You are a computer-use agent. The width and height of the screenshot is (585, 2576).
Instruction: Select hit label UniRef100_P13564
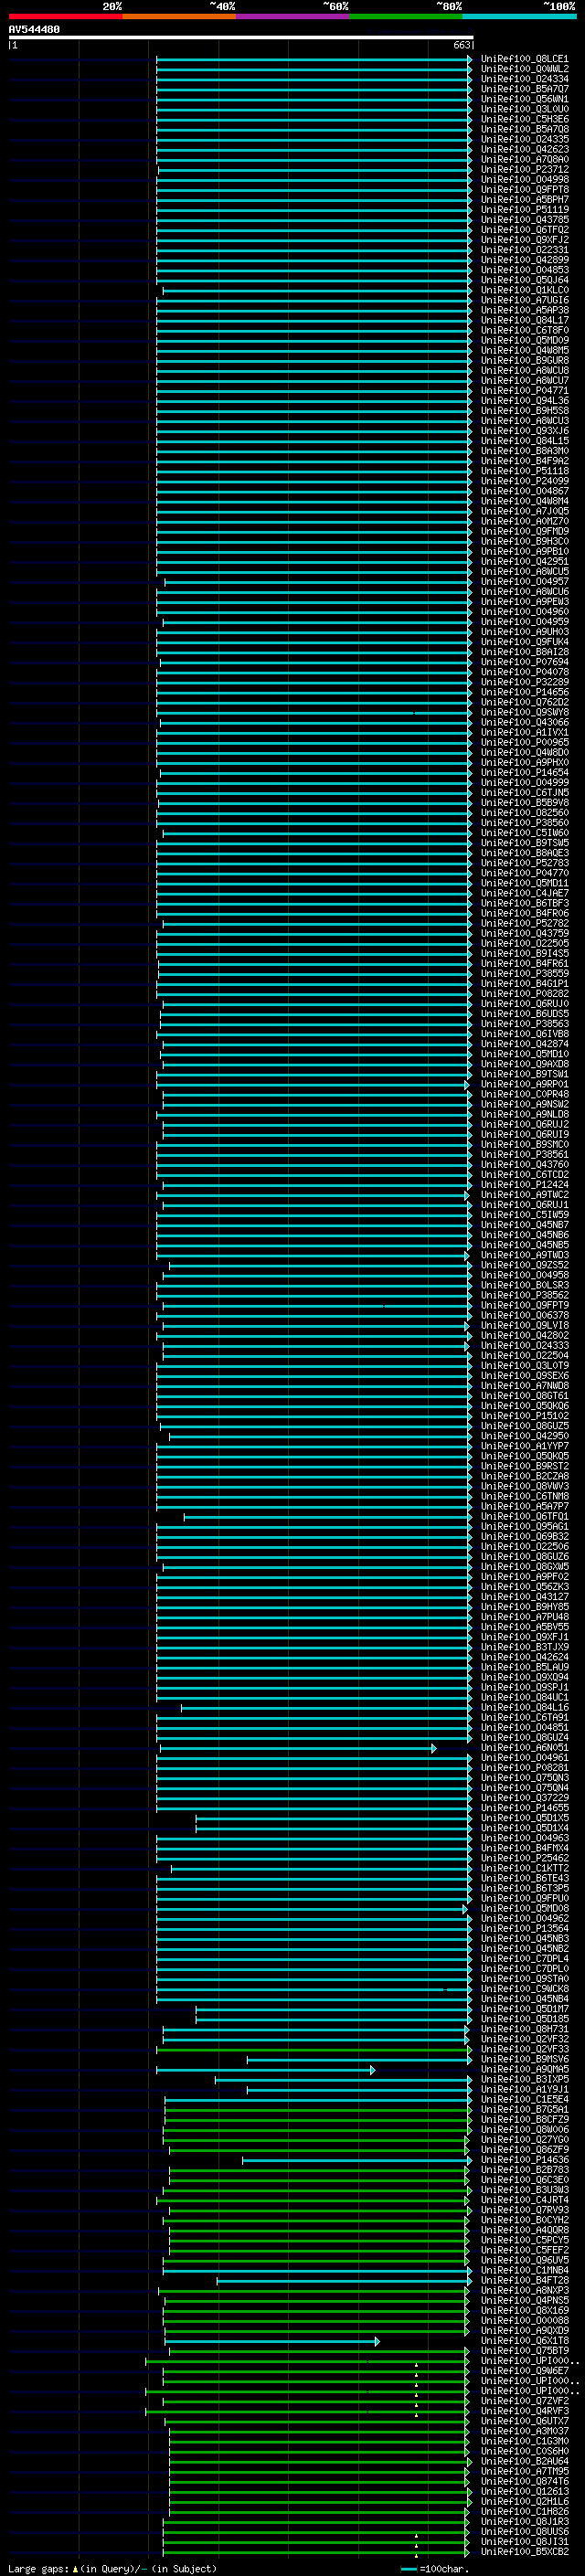[524, 1928]
